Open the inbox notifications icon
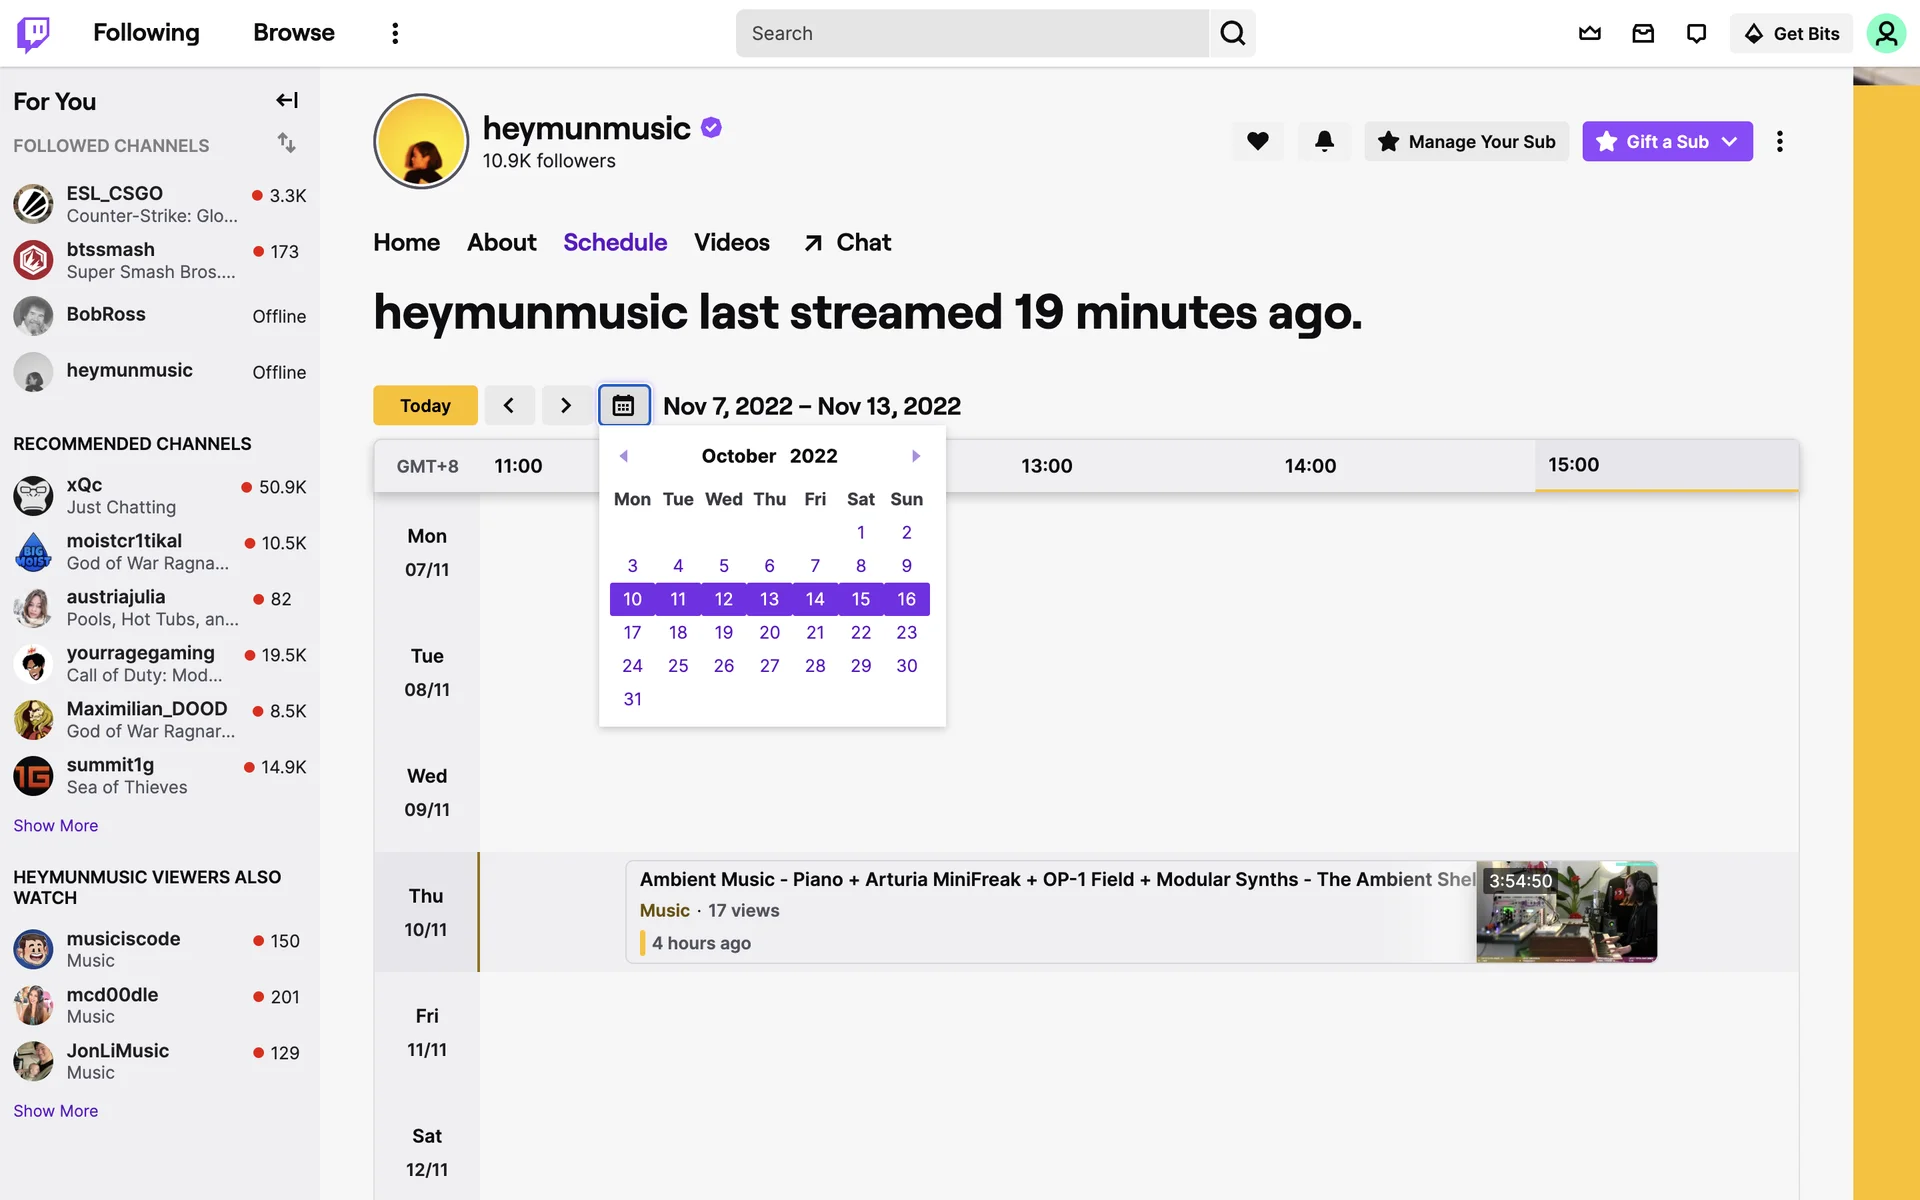 tap(1643, 33)
